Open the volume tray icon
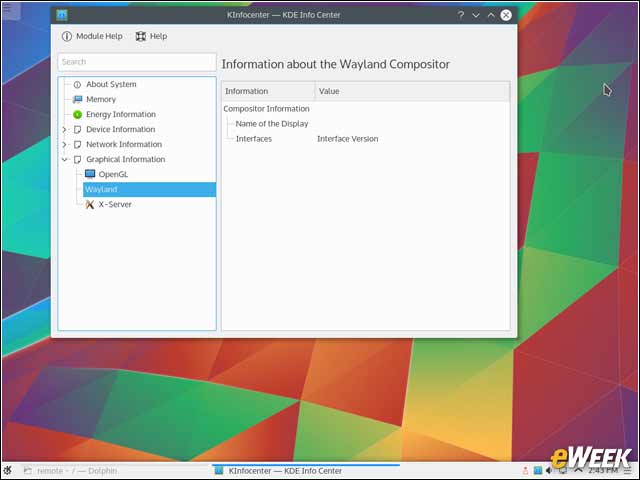 549,471
